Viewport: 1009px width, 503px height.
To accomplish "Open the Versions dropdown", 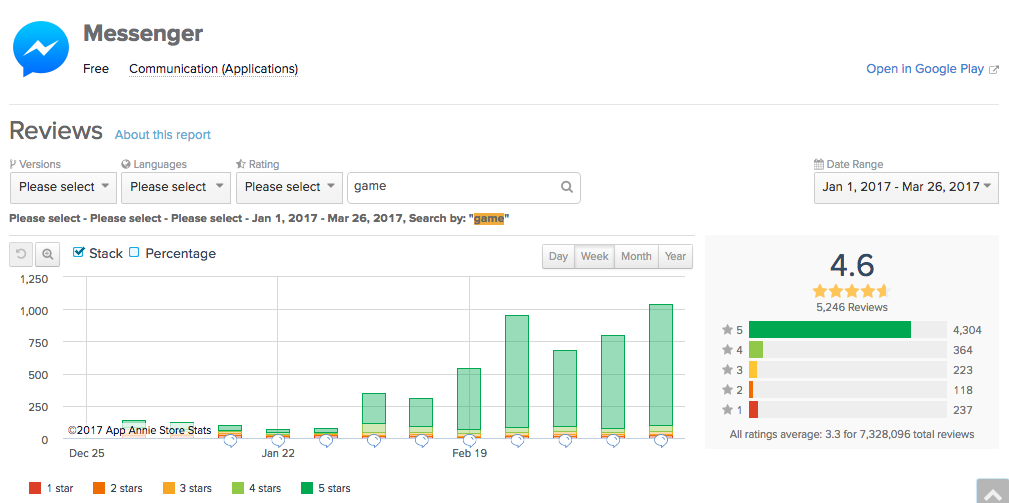I will [64, 187].
